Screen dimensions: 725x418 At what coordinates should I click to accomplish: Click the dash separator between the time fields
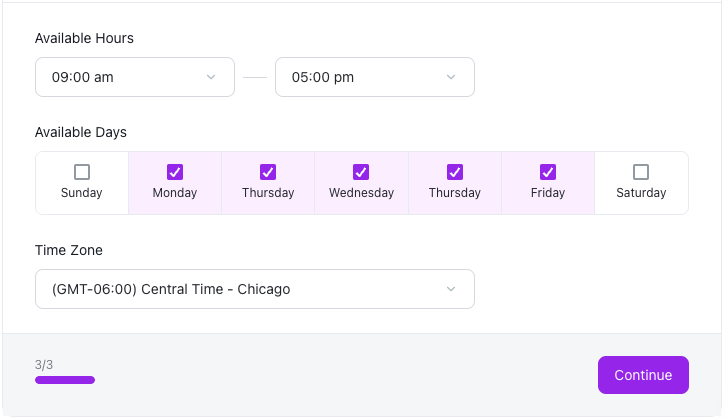coord(255,78)
